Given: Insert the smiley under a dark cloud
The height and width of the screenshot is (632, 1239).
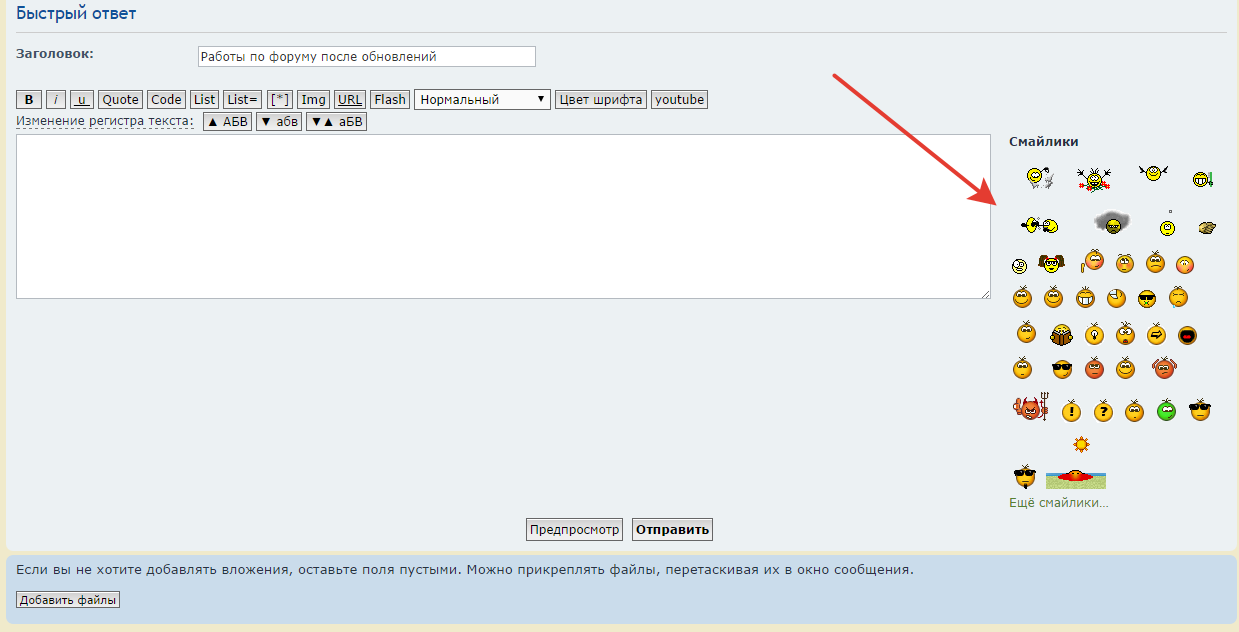Looking at the screenshot, I should [x=1112, y=223].
